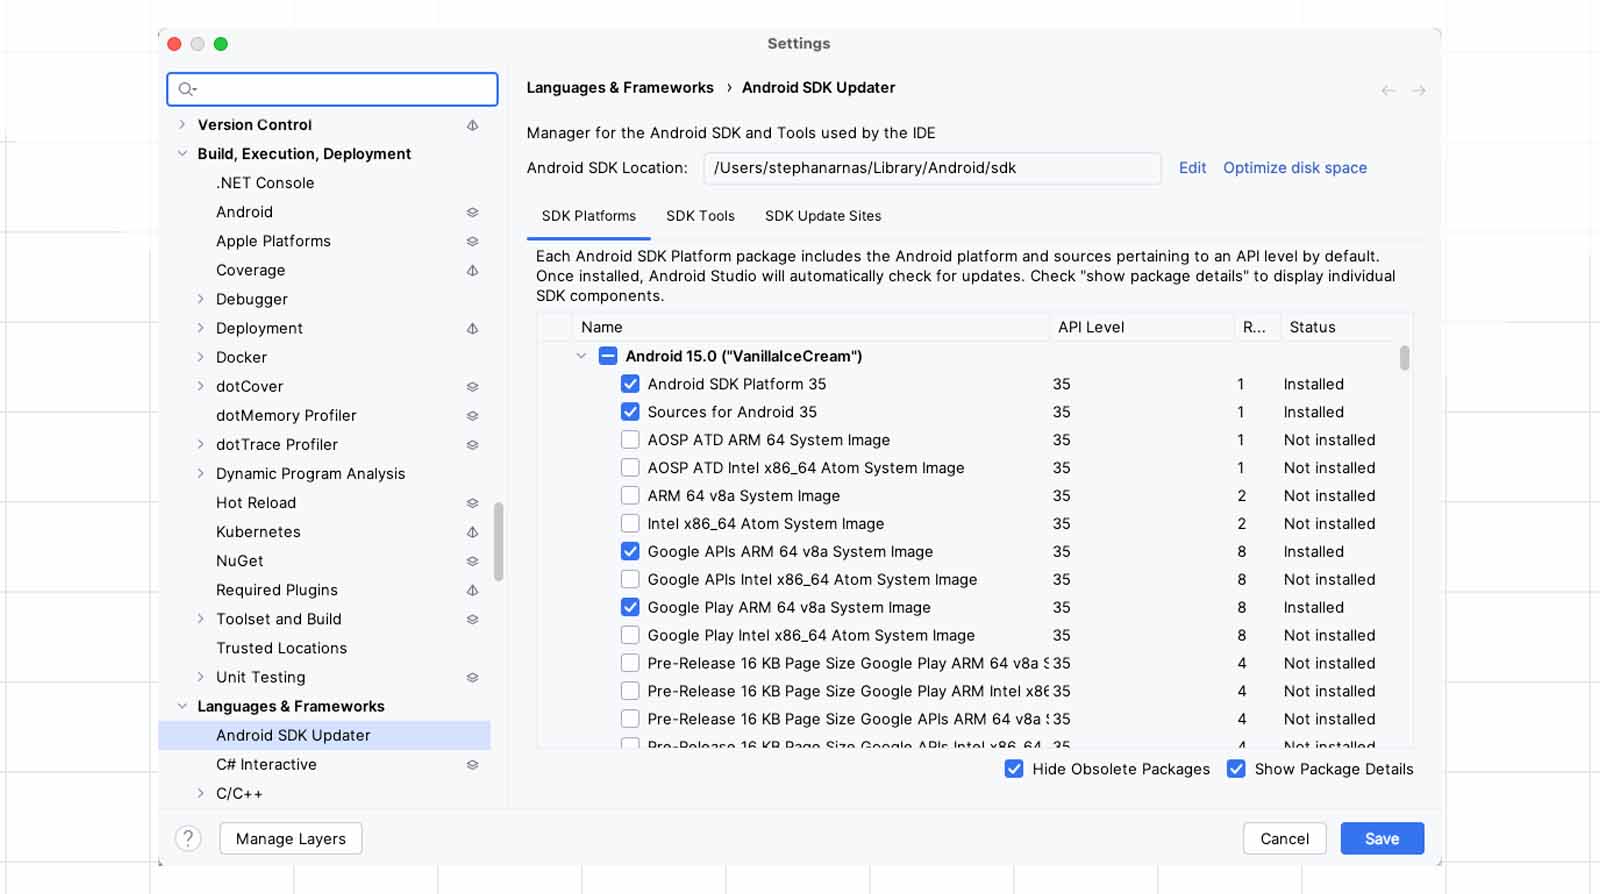The height and width of the screenshot is (894, 1600).
Task: Click the layer icon beside Hot Reload
Action: click(472, 503)
